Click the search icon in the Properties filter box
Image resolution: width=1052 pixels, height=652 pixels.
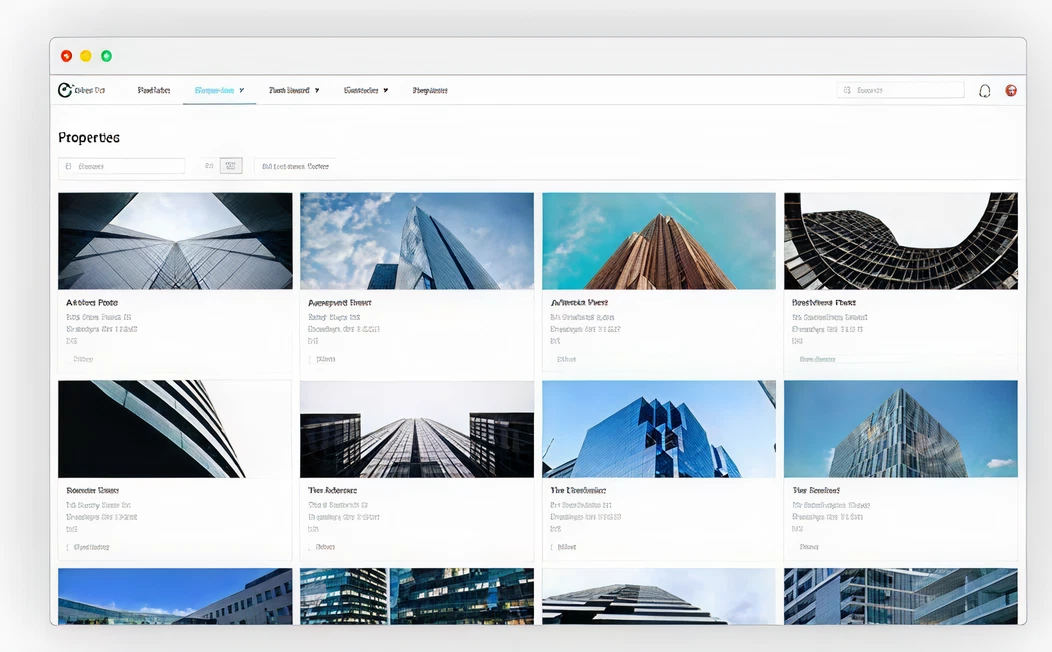coord(68,166)
